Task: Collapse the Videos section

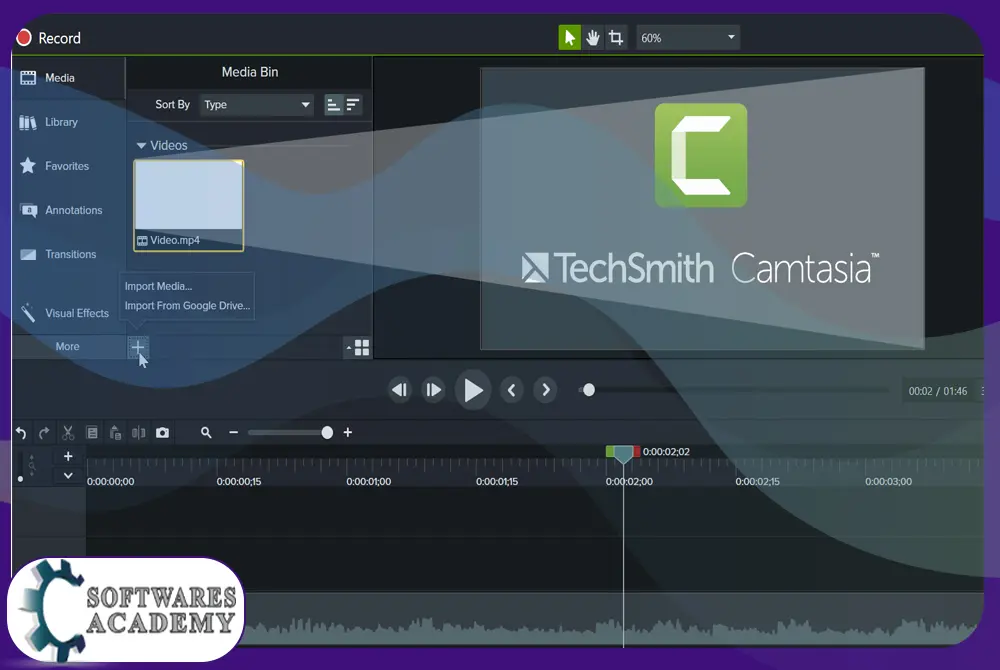Action: click(142, 145)
